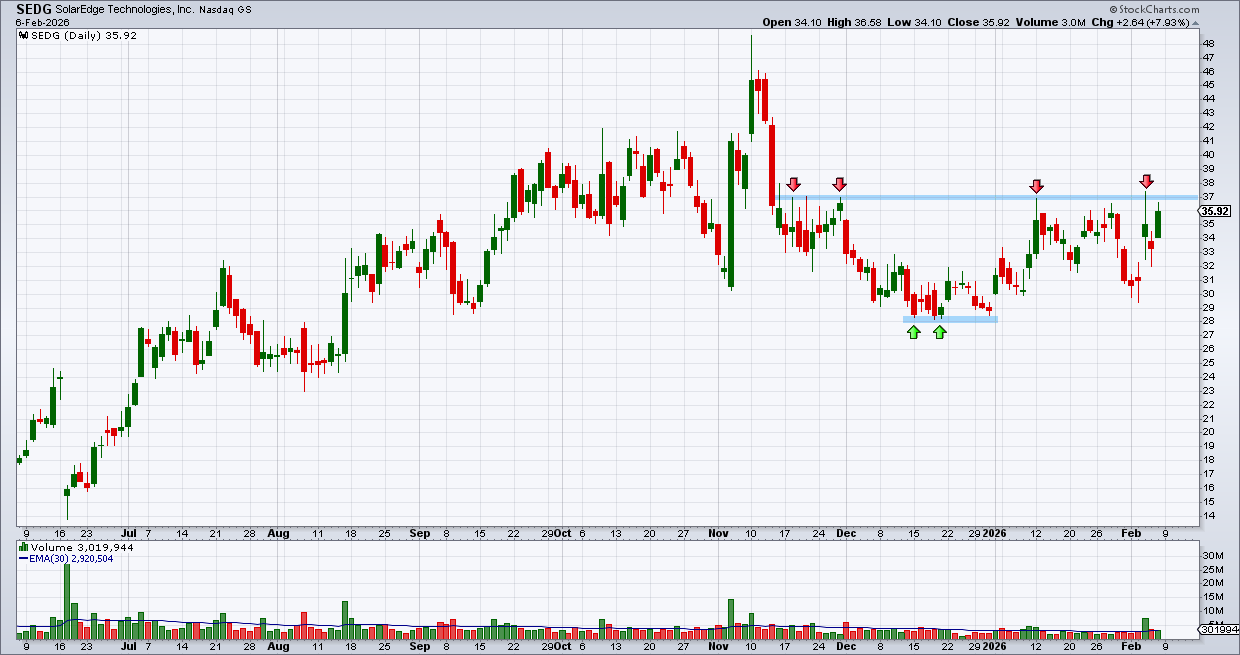Click the Sep label below the volume panel
The image size is (1240, 655).
pos(420,648)
